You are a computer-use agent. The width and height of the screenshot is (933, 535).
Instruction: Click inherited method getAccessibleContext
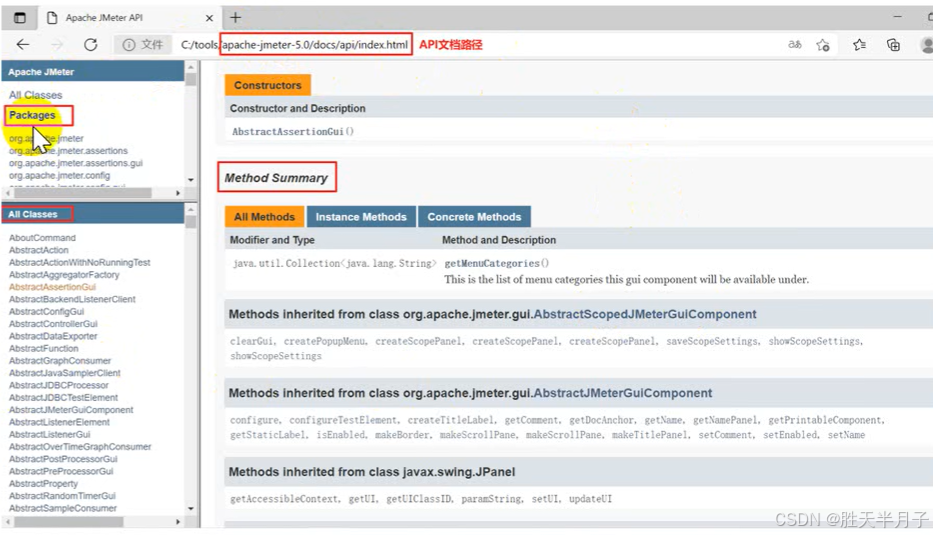coord(284,499)
